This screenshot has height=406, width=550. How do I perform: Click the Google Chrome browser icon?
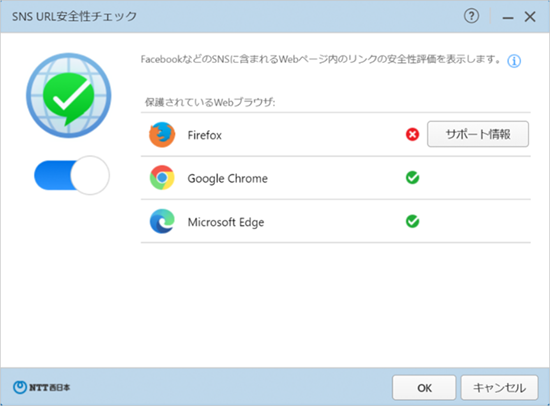(x=162, y=178)
